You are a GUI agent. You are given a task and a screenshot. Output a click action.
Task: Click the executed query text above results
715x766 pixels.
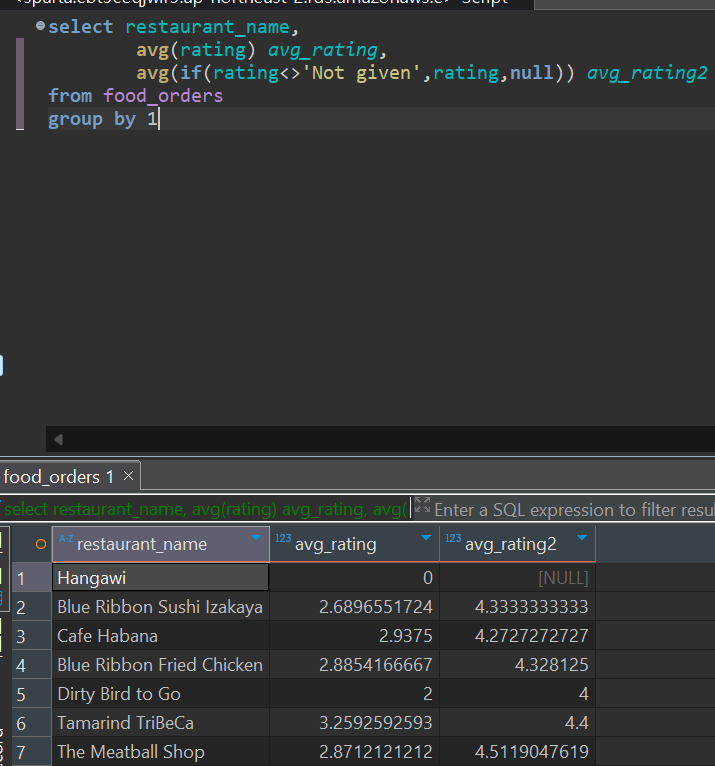click(x=205, y=509)
